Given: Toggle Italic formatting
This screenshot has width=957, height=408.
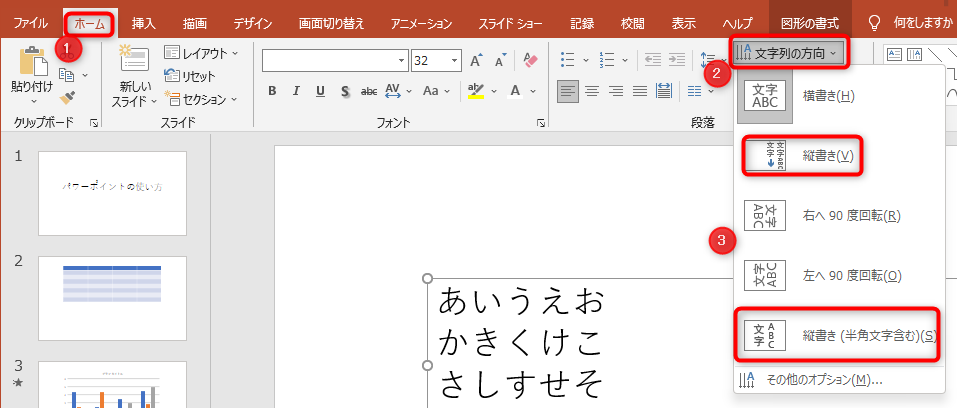Looking at the screenshot, I should tap(296, 91).
